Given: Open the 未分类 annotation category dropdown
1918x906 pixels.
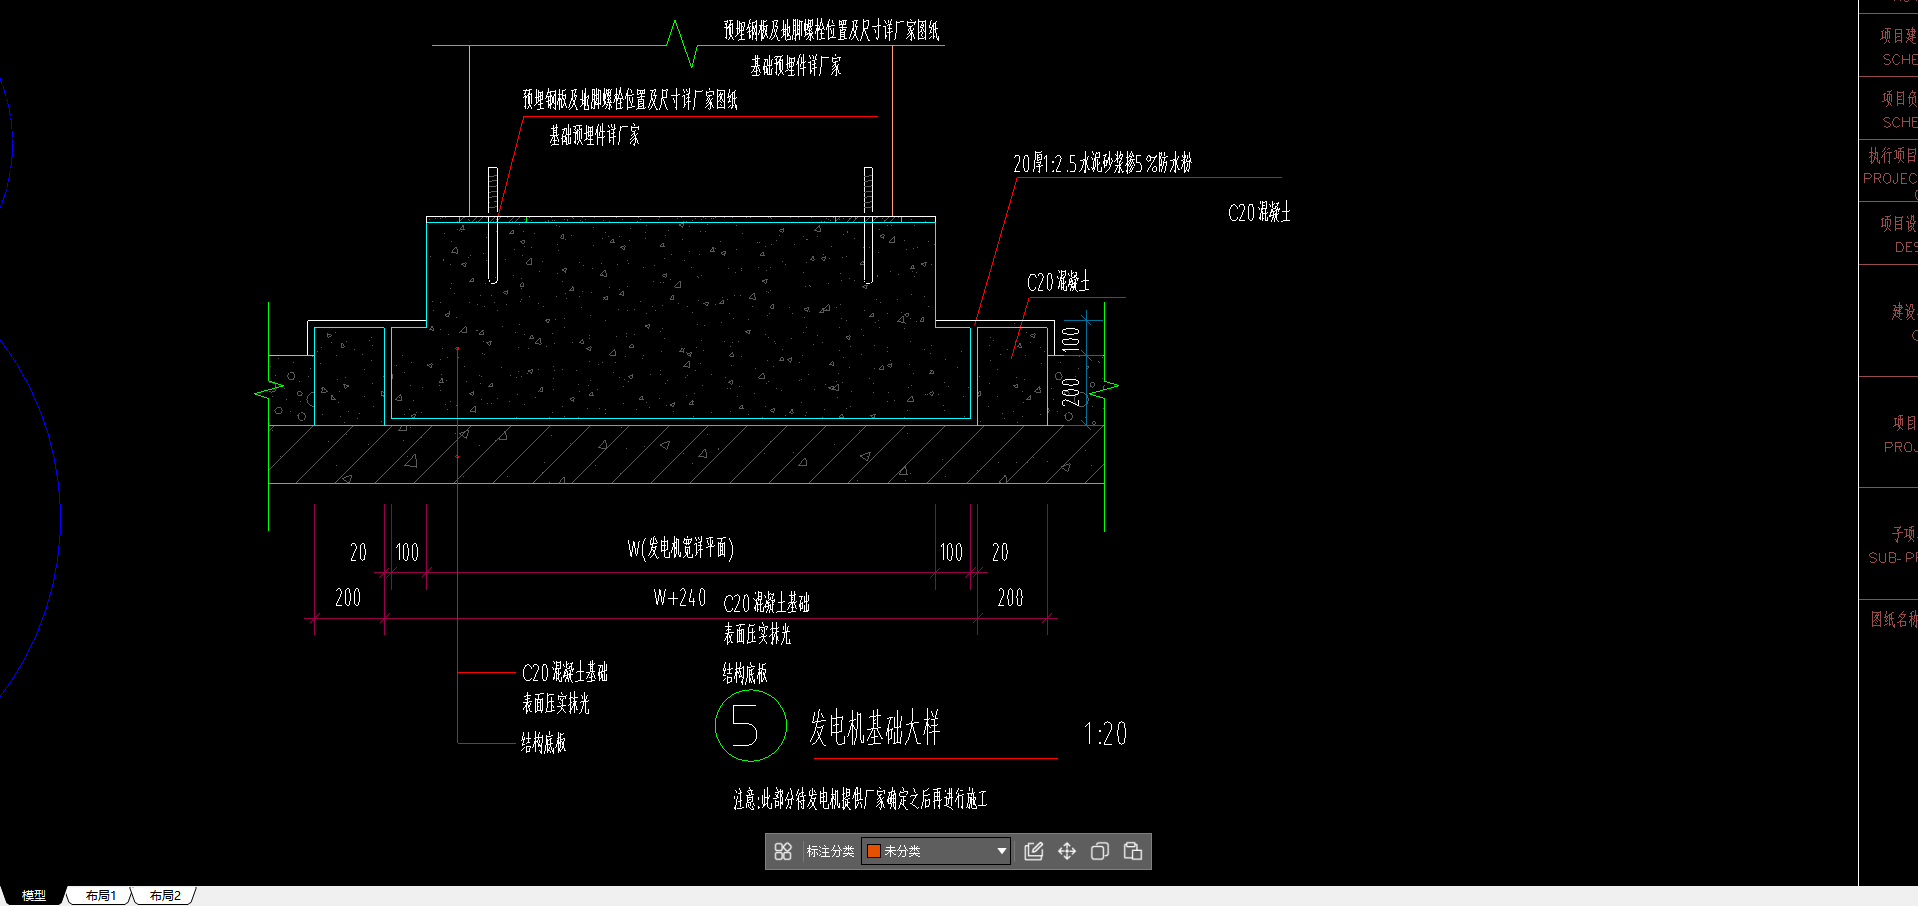Looking at the screenshot, I should [936, 851].
